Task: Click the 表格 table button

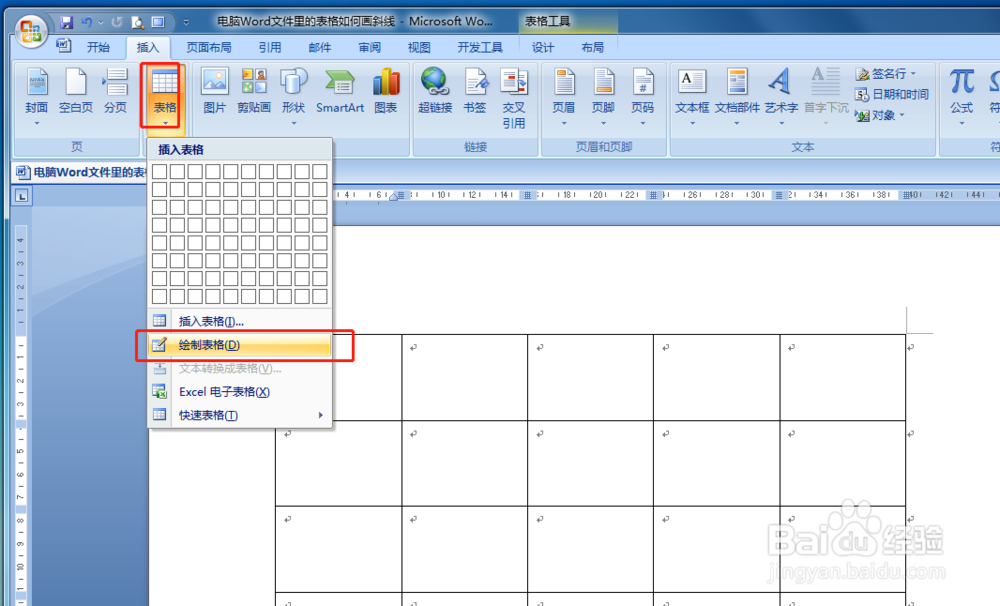Action: pyautogui.click(x=165, y=96)
